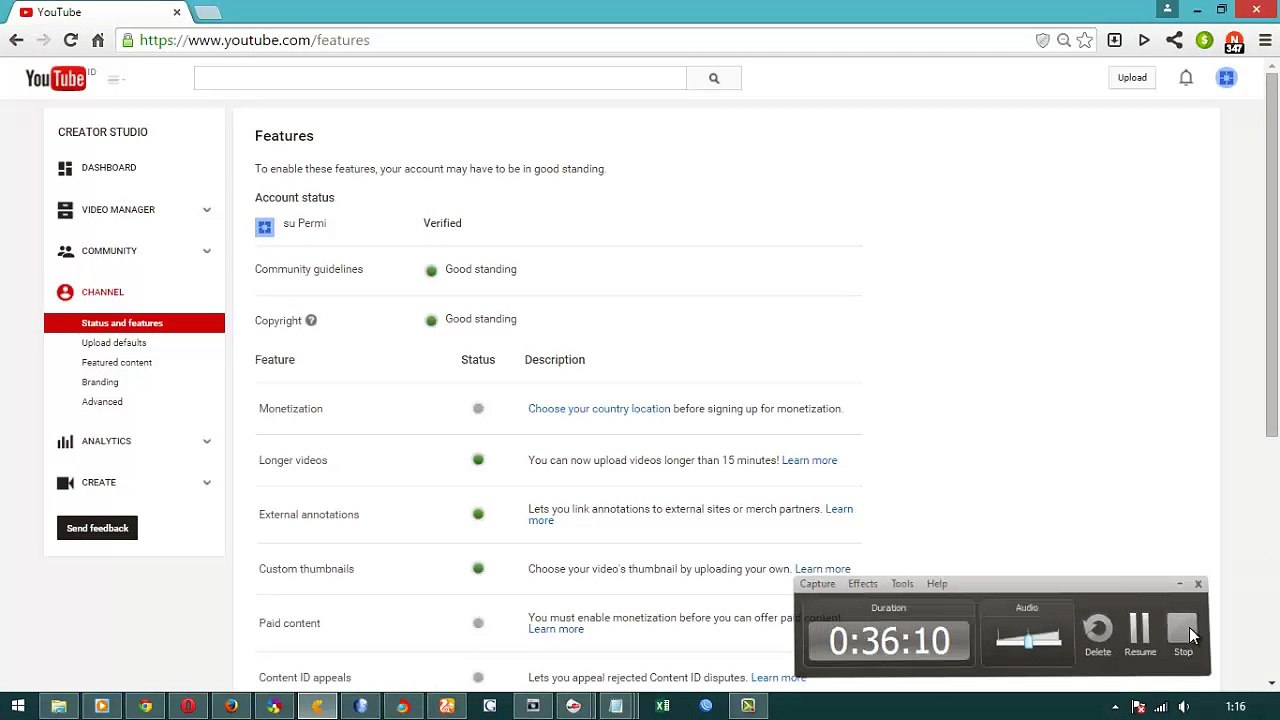Expand the Community section
This screenshot has height=720, width=1280.
click(x=207, y=251)
